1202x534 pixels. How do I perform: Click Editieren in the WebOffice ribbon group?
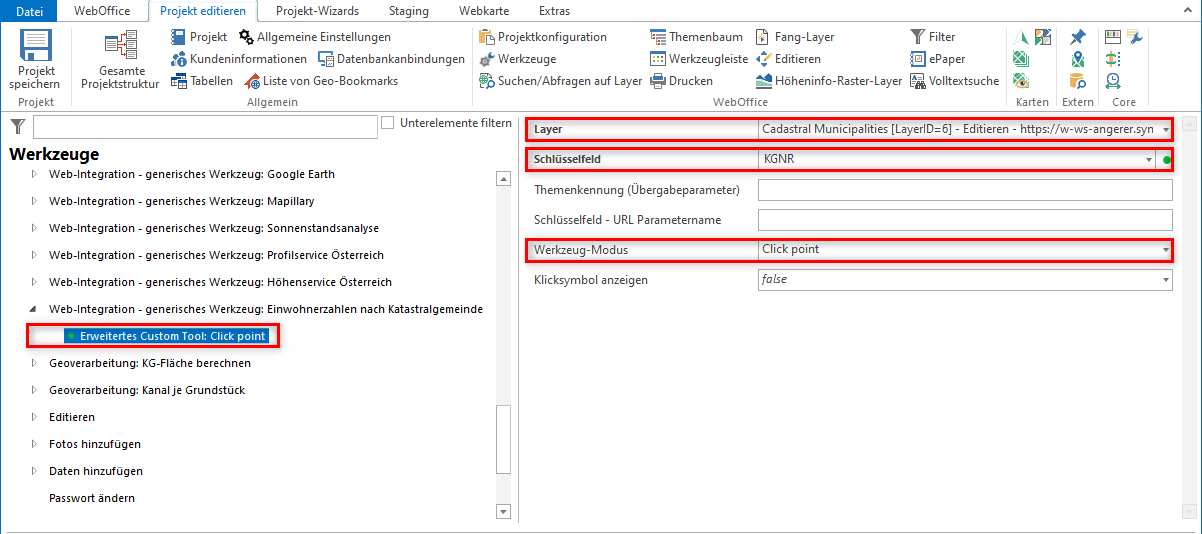[789, 59]
